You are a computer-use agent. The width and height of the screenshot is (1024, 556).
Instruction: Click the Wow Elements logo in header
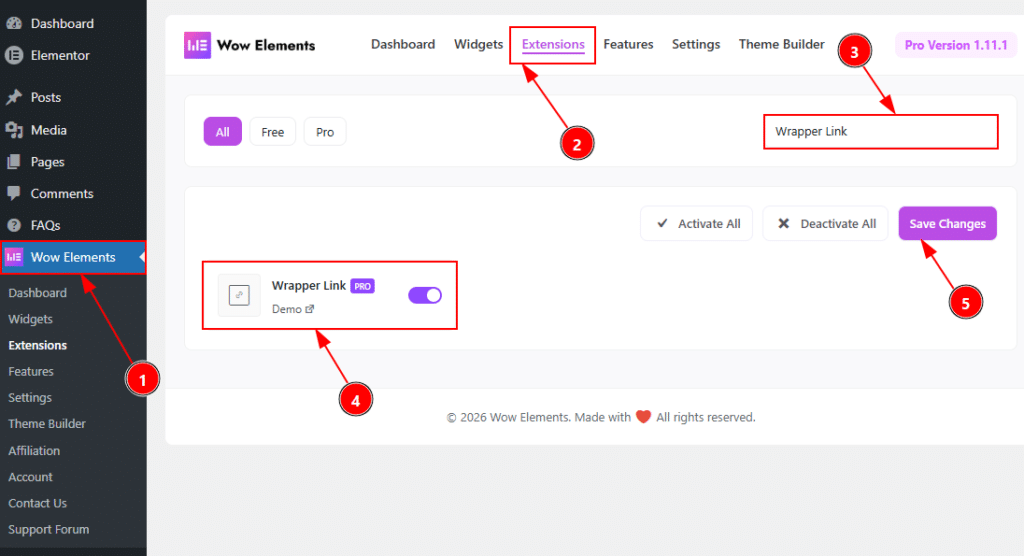[x=197, y=45]
